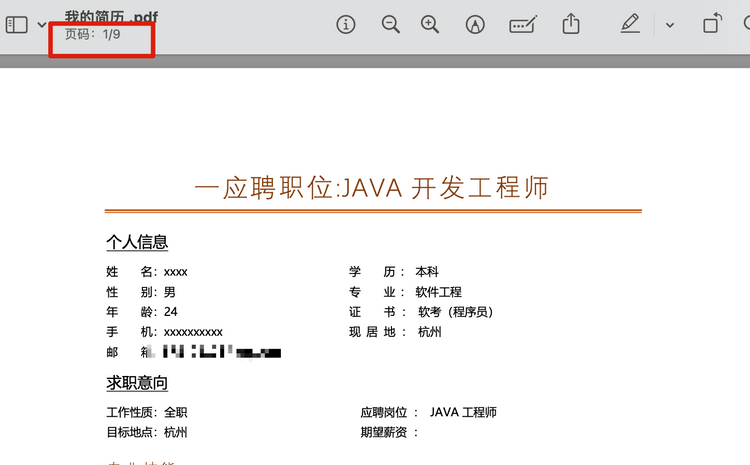Click the search icon at toolbar edge

[747, 23]
